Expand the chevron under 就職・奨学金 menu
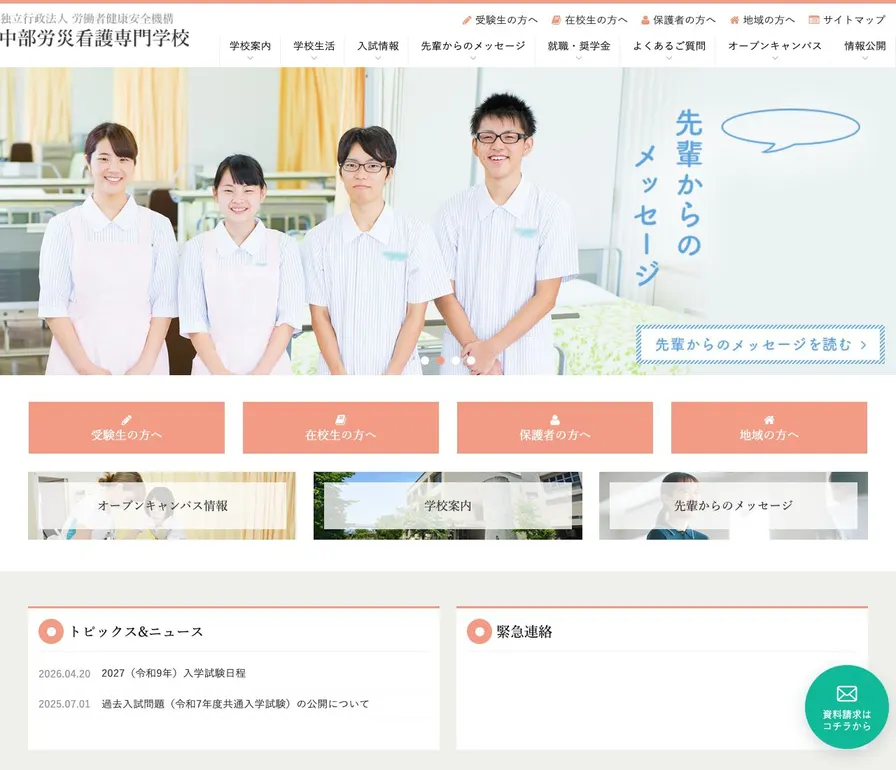Image resolution: width=896 pixels, height=770 pixels. (579, 58)
